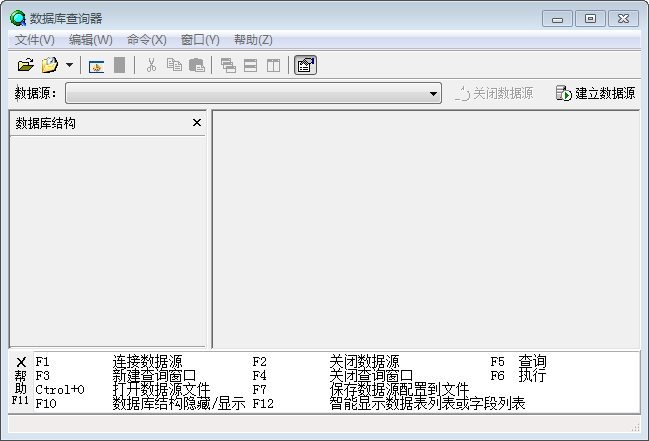
Task: Click the open folder icon in toolbar
Action: point(26,66)
